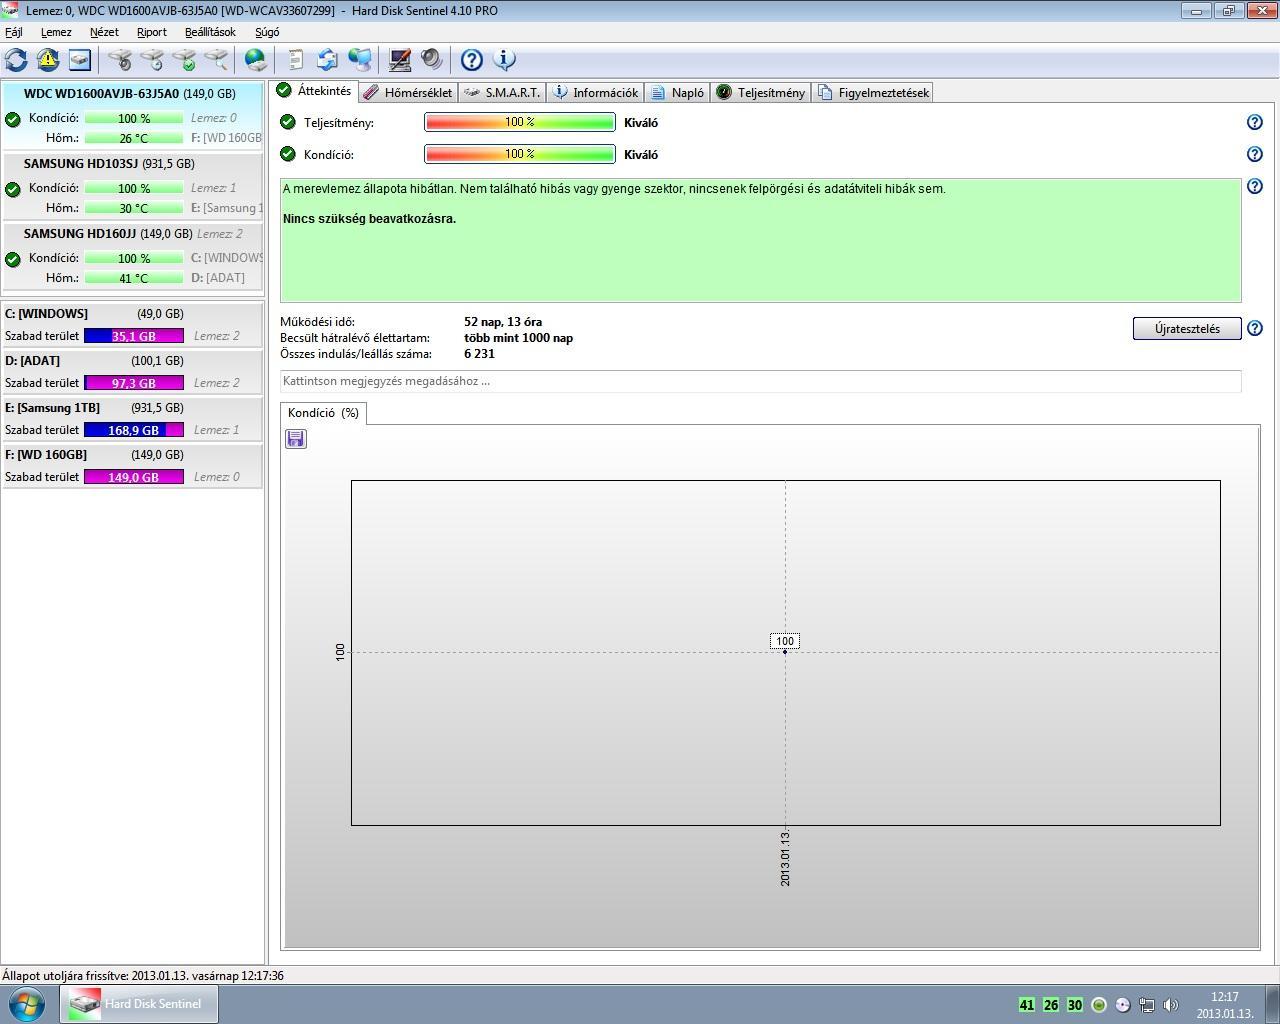This screenshot has height=1024, width=1280.
Task: Click the volume speaker tray icon
Action: tap(1171, 1005)
